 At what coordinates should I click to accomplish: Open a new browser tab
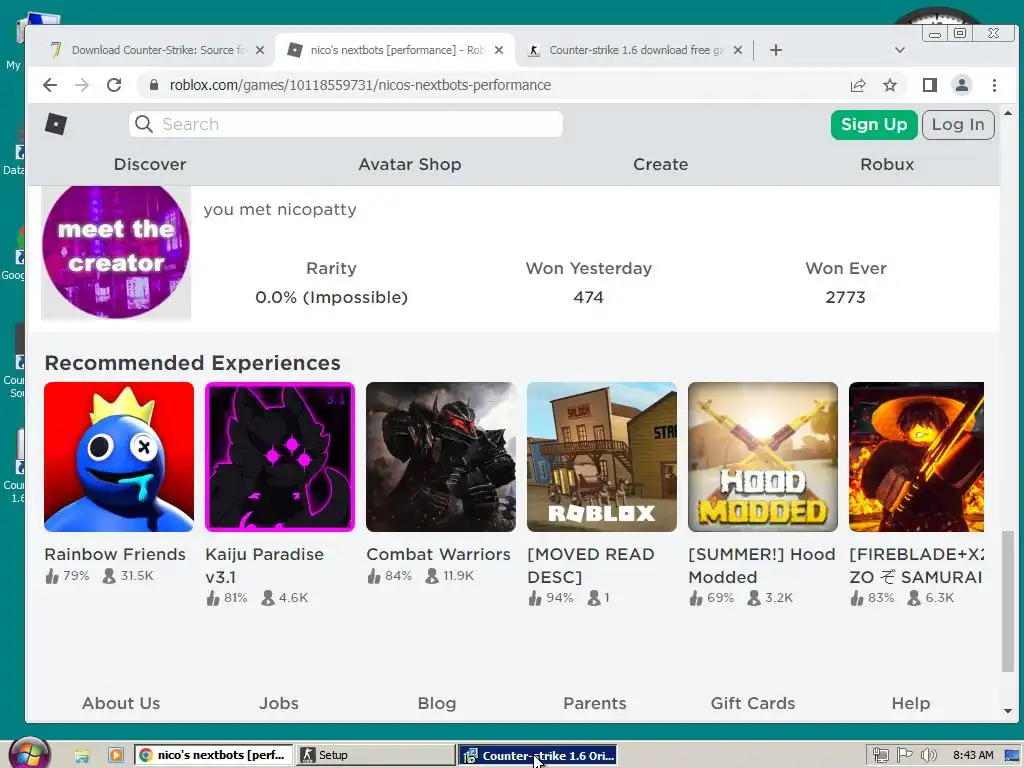click(775, 50)
